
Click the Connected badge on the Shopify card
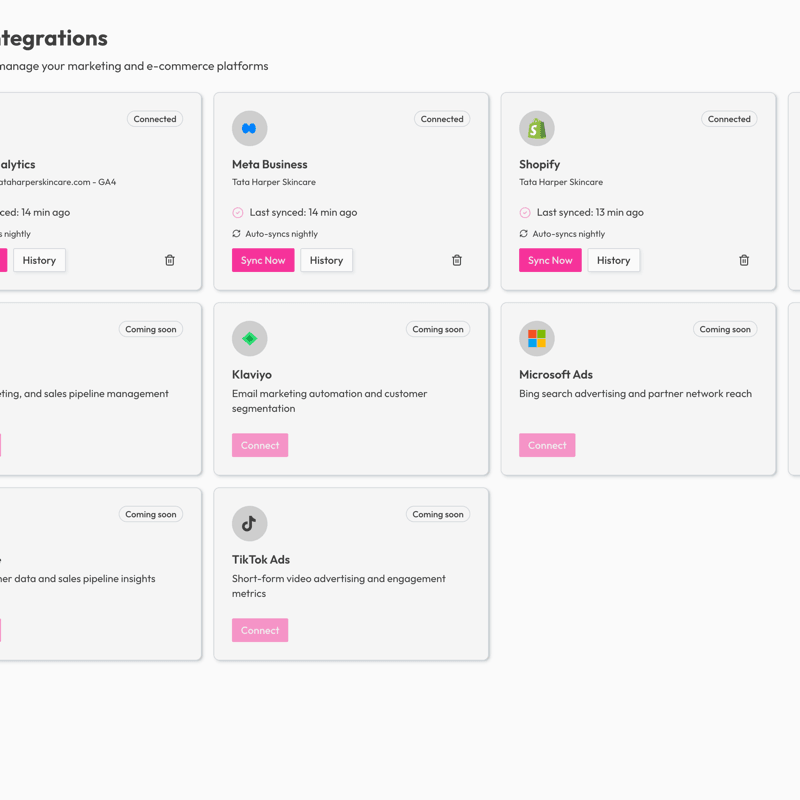click(x=729, y=119)
